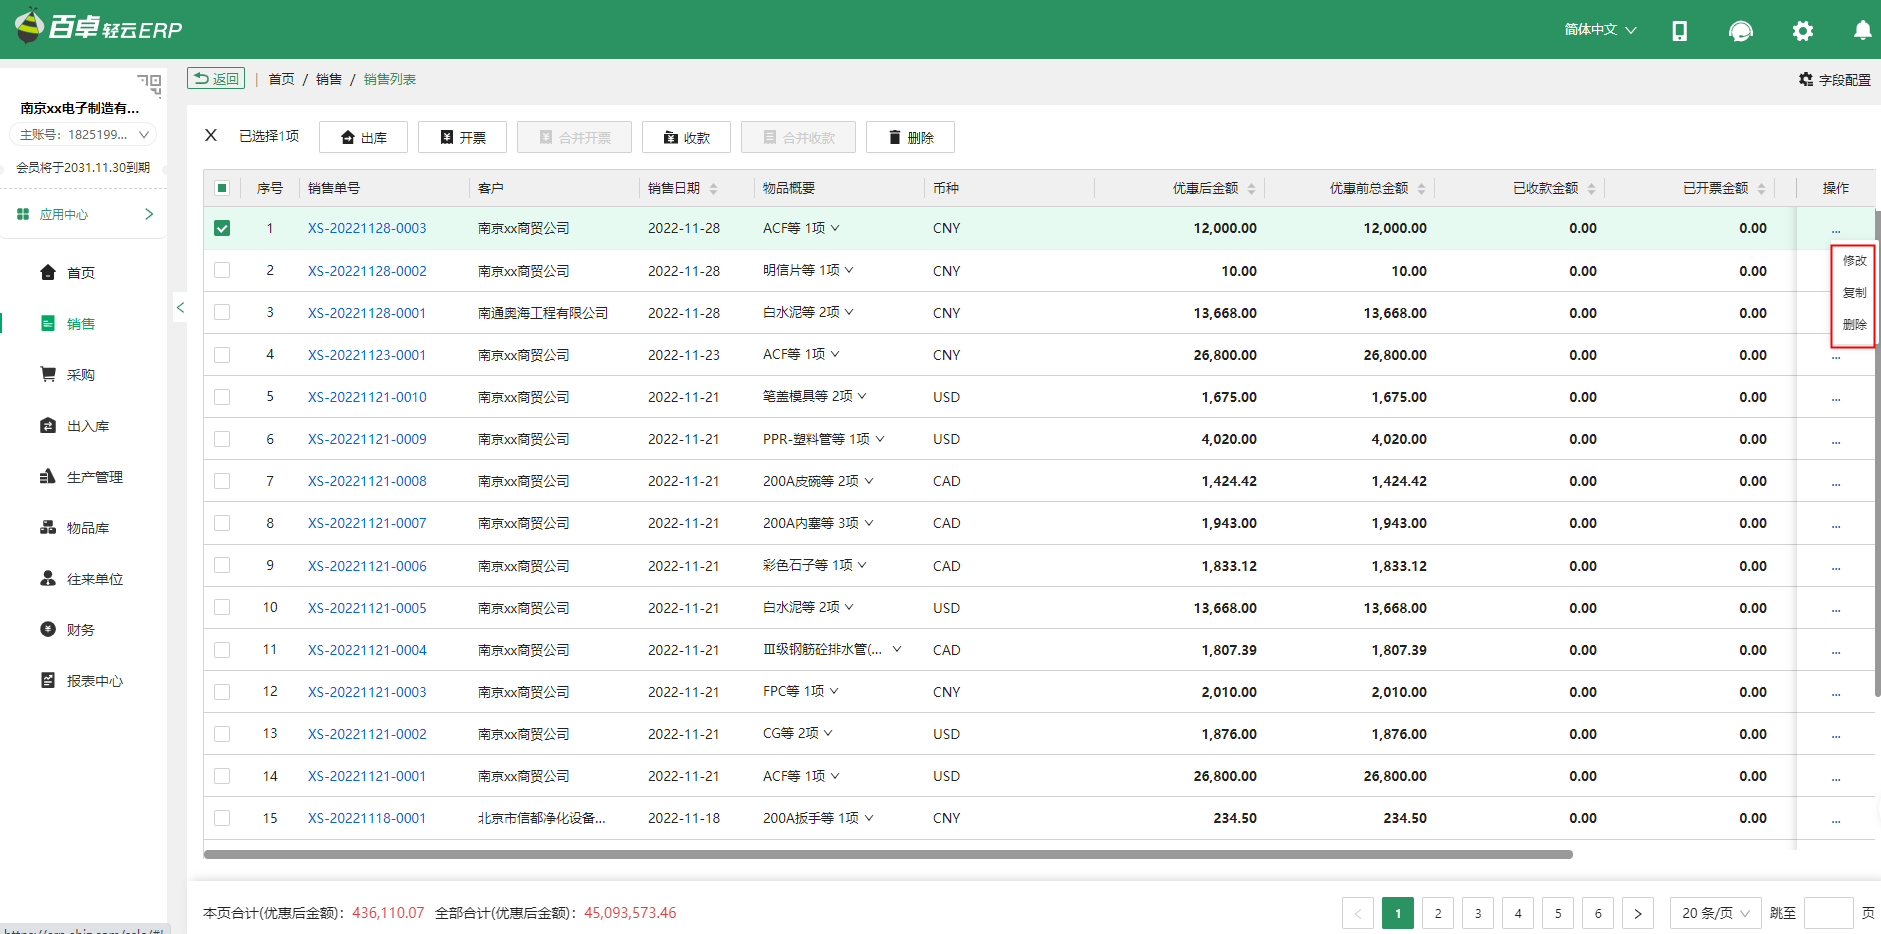Click the 收款 button

click(x=686, y=137)
